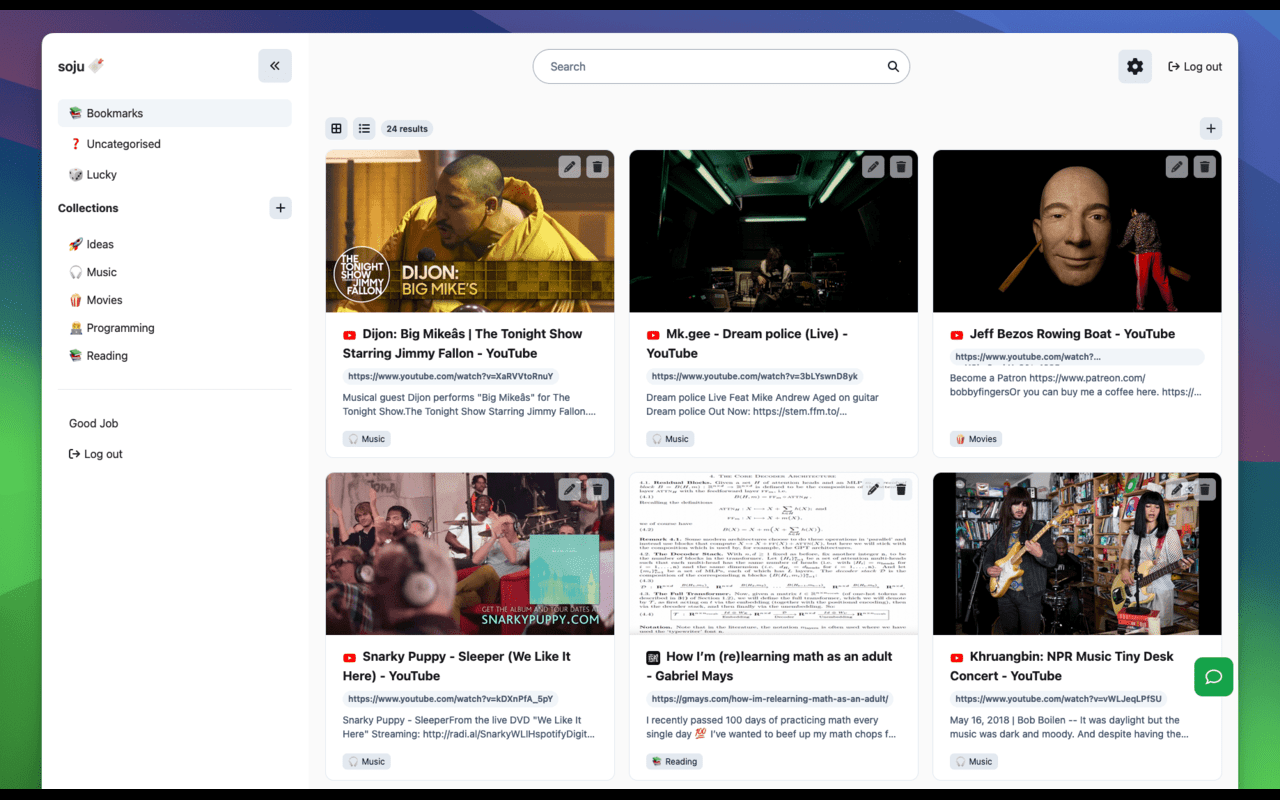1280x800 pixels.
Task: Create a new collection with the plus icon
Action: 280,208
